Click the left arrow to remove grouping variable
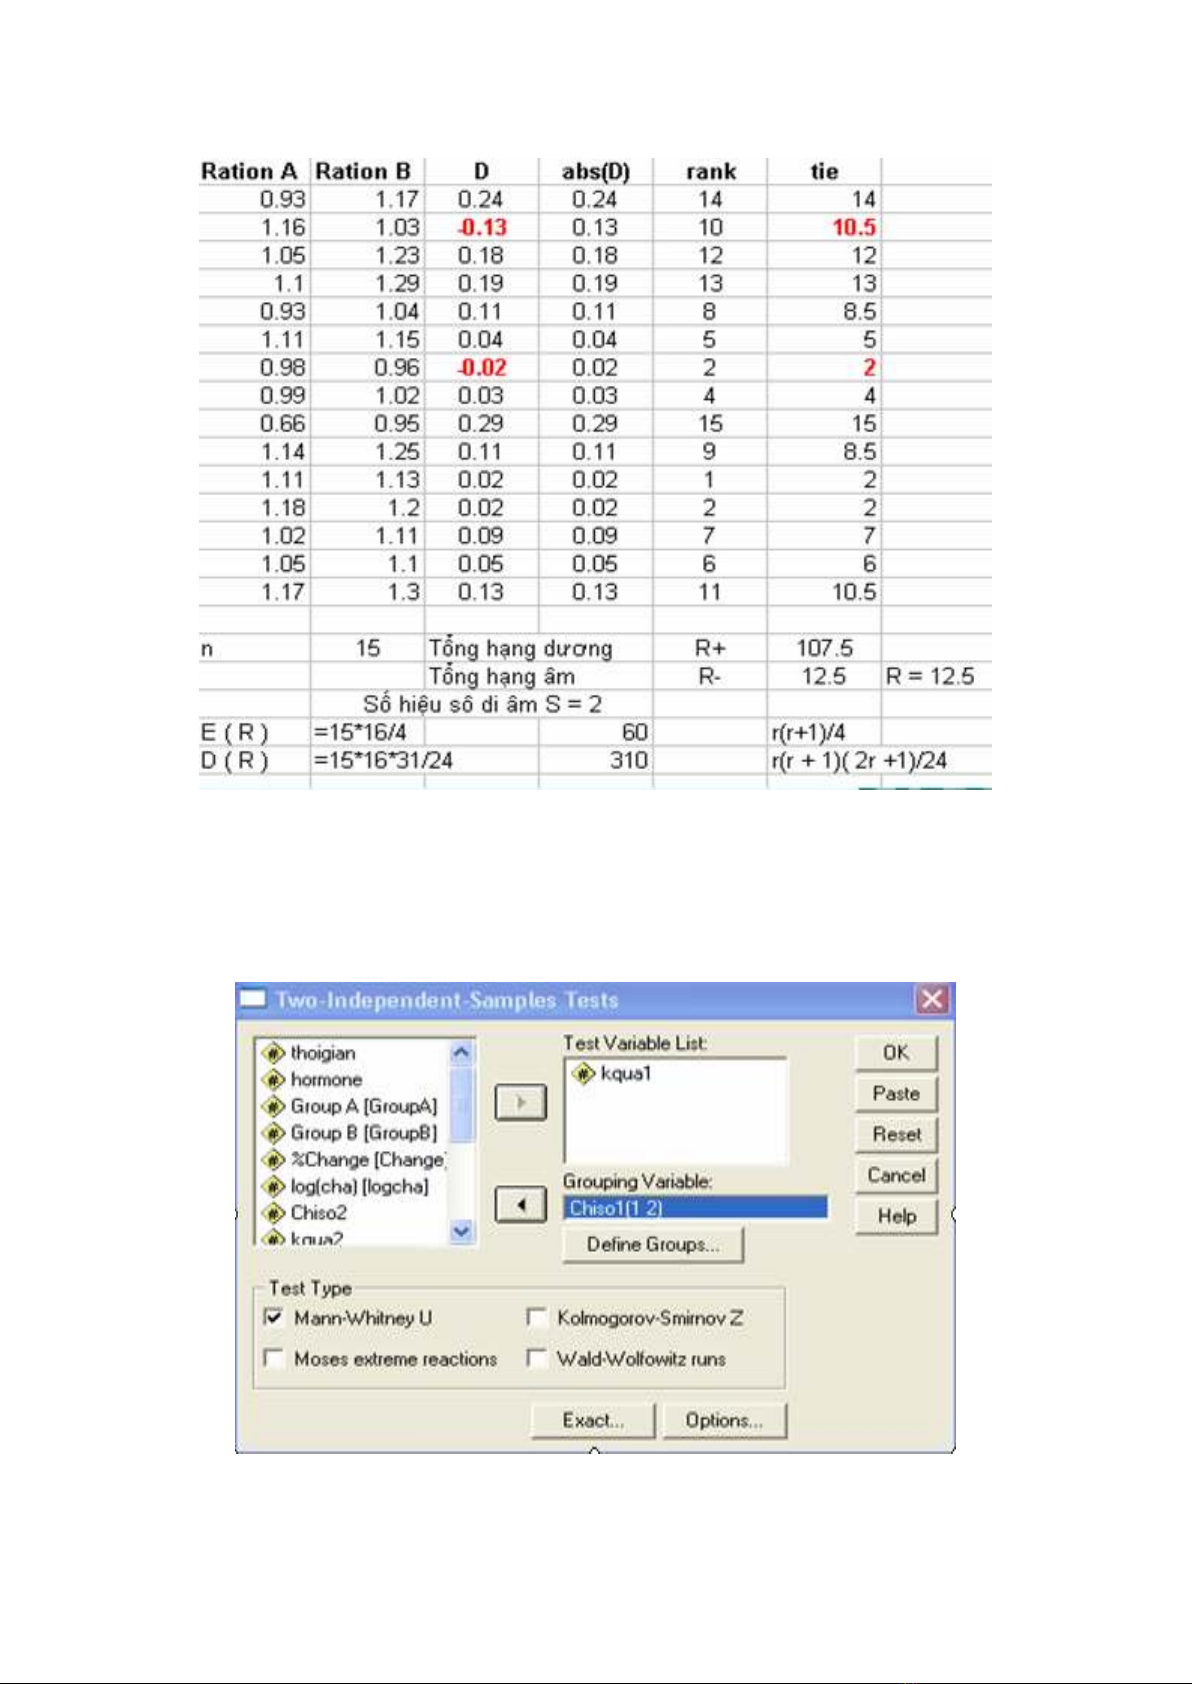 click(520, 1205)
